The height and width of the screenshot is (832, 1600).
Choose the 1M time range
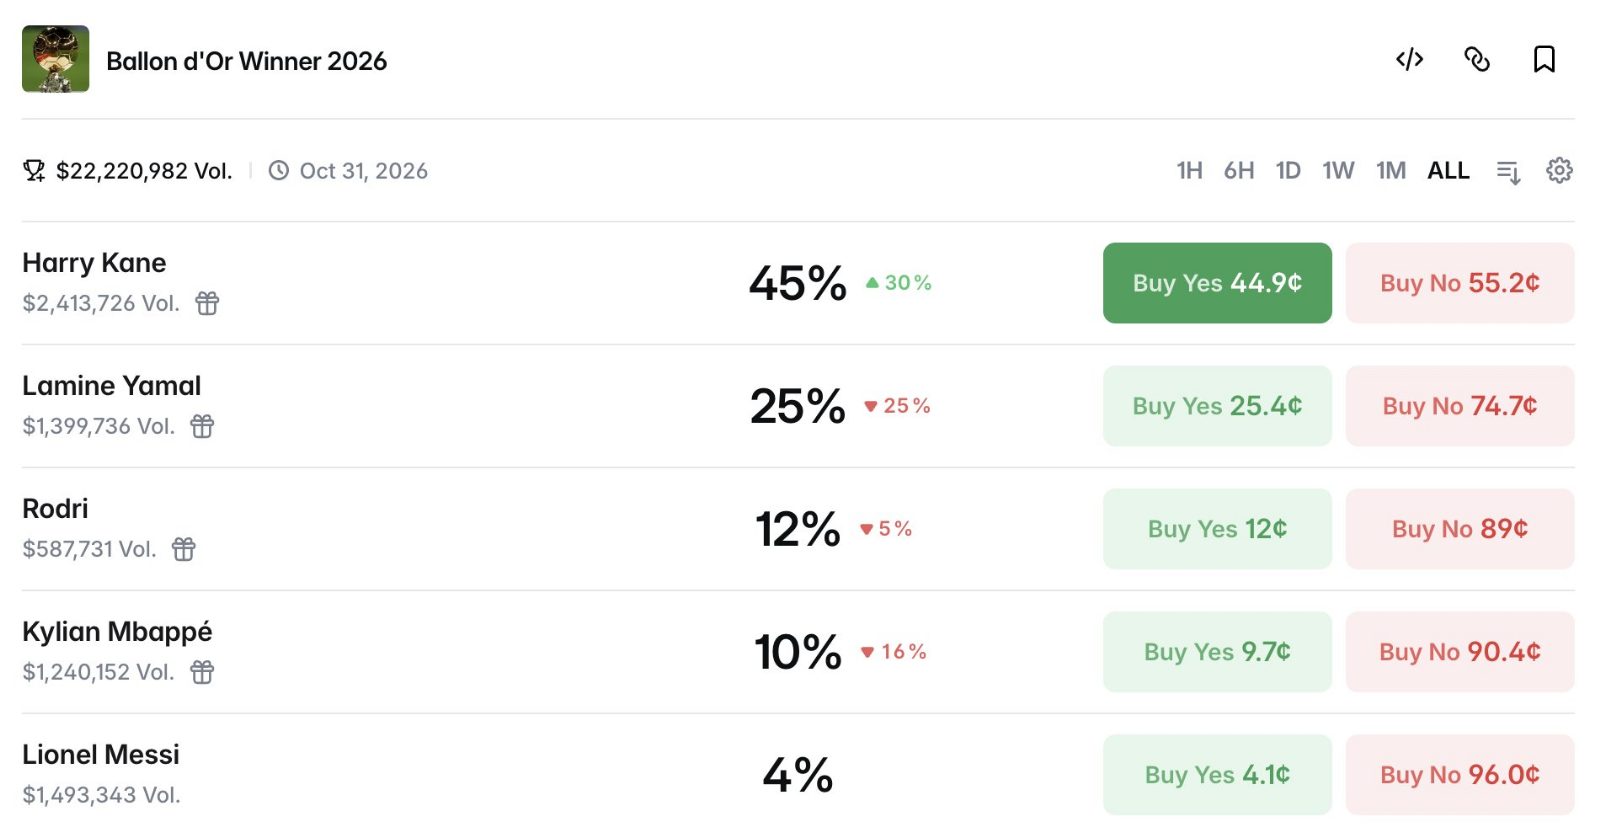(x=1391, y=171)
